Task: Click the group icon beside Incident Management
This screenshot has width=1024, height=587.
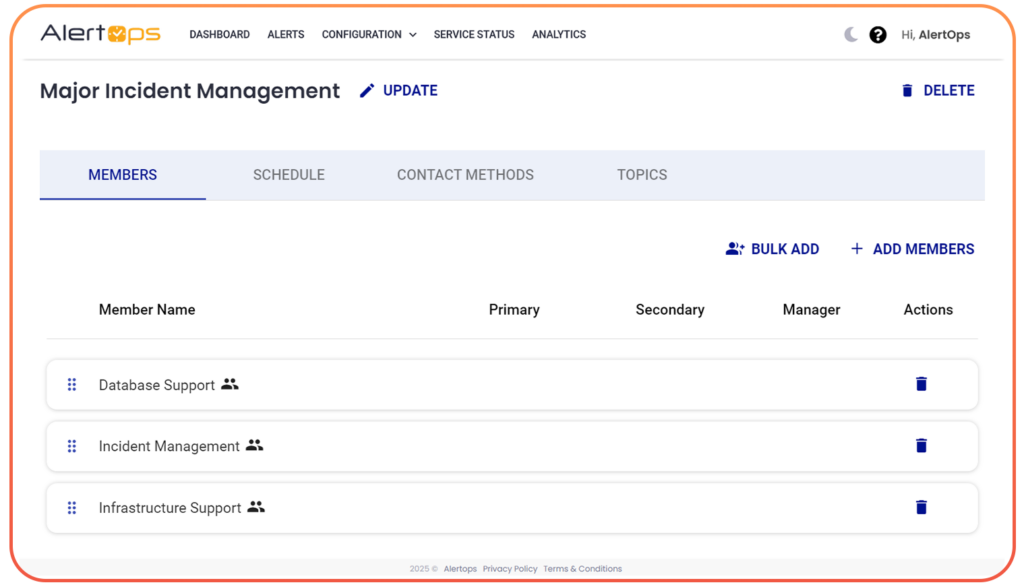Action: (255, 446)
